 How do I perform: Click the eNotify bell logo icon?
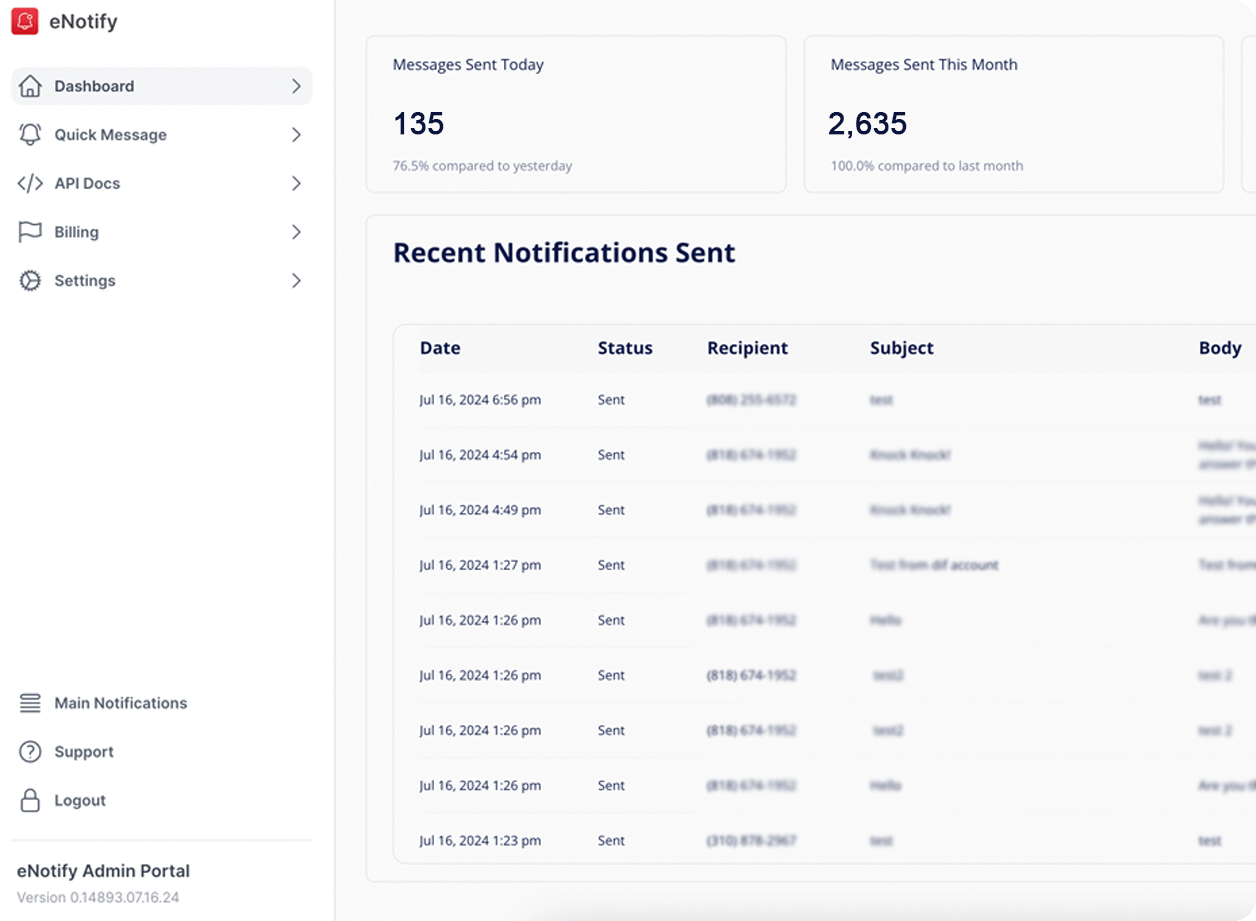tap(25, 20)
